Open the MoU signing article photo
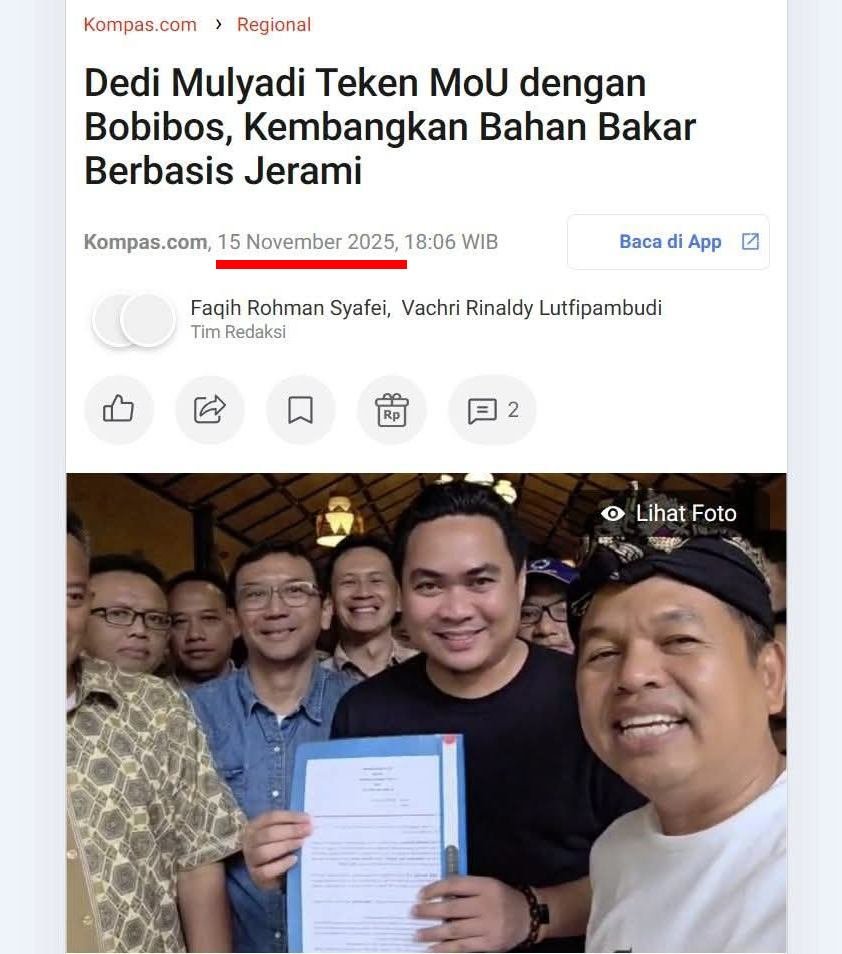The width and height of the screenshot is (842, 954). coord(426,713)
